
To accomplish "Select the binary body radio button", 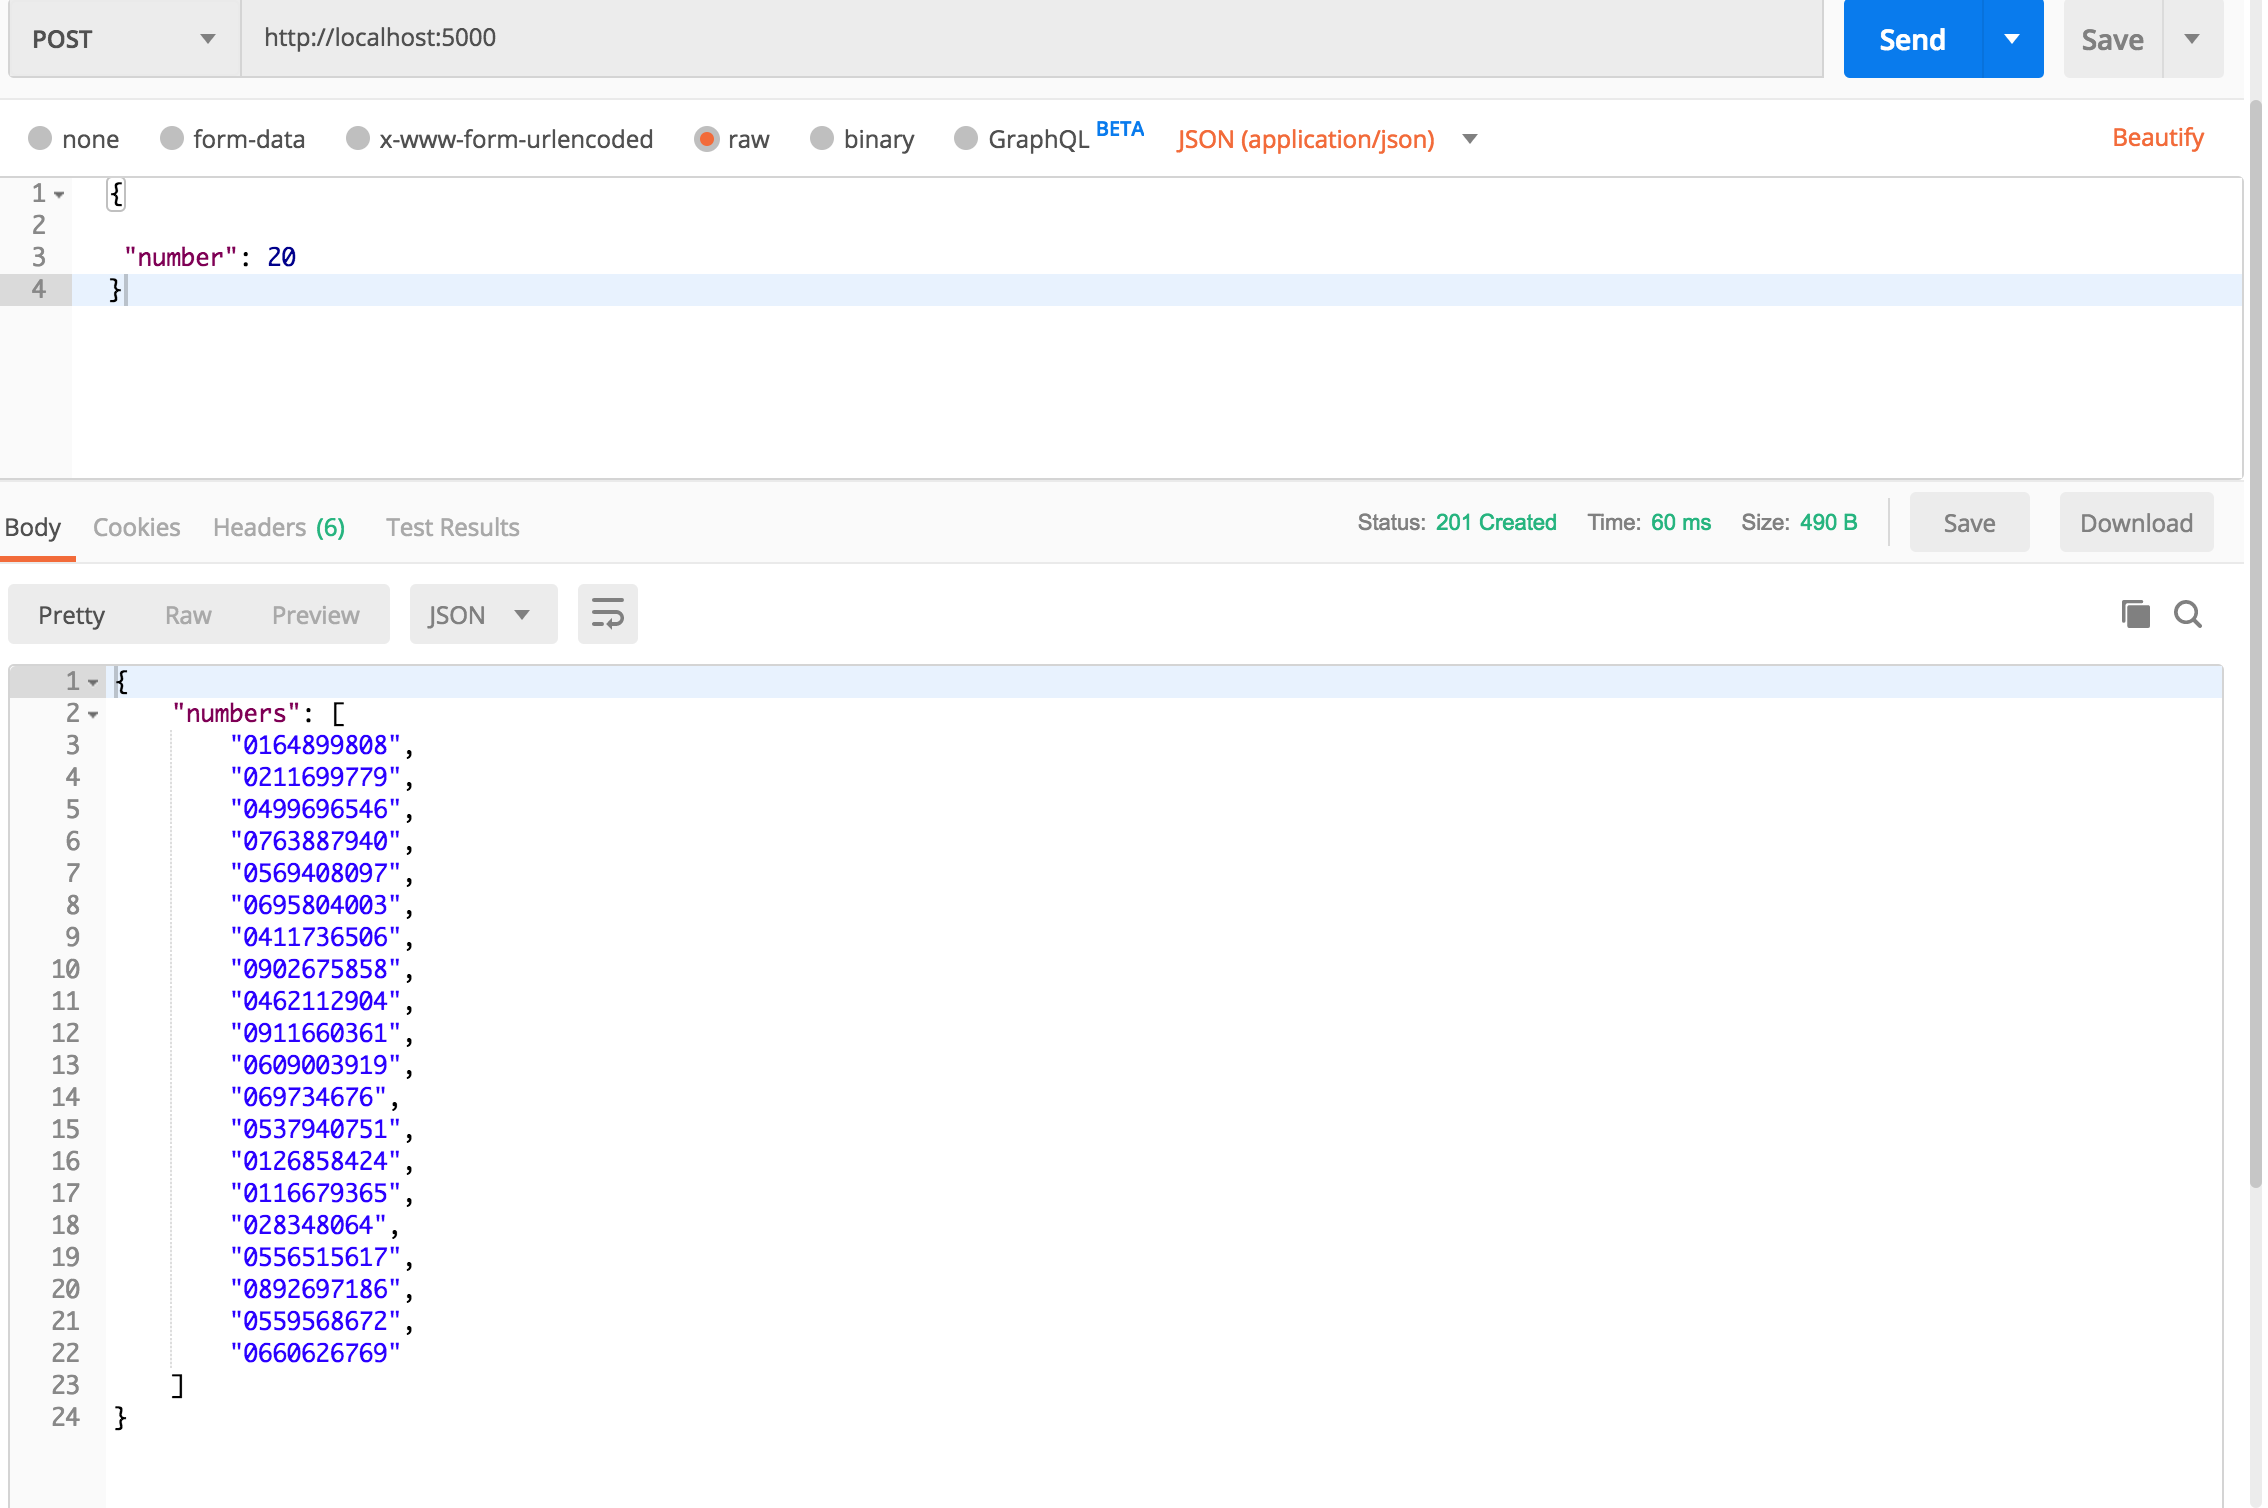I will point(822,138).
